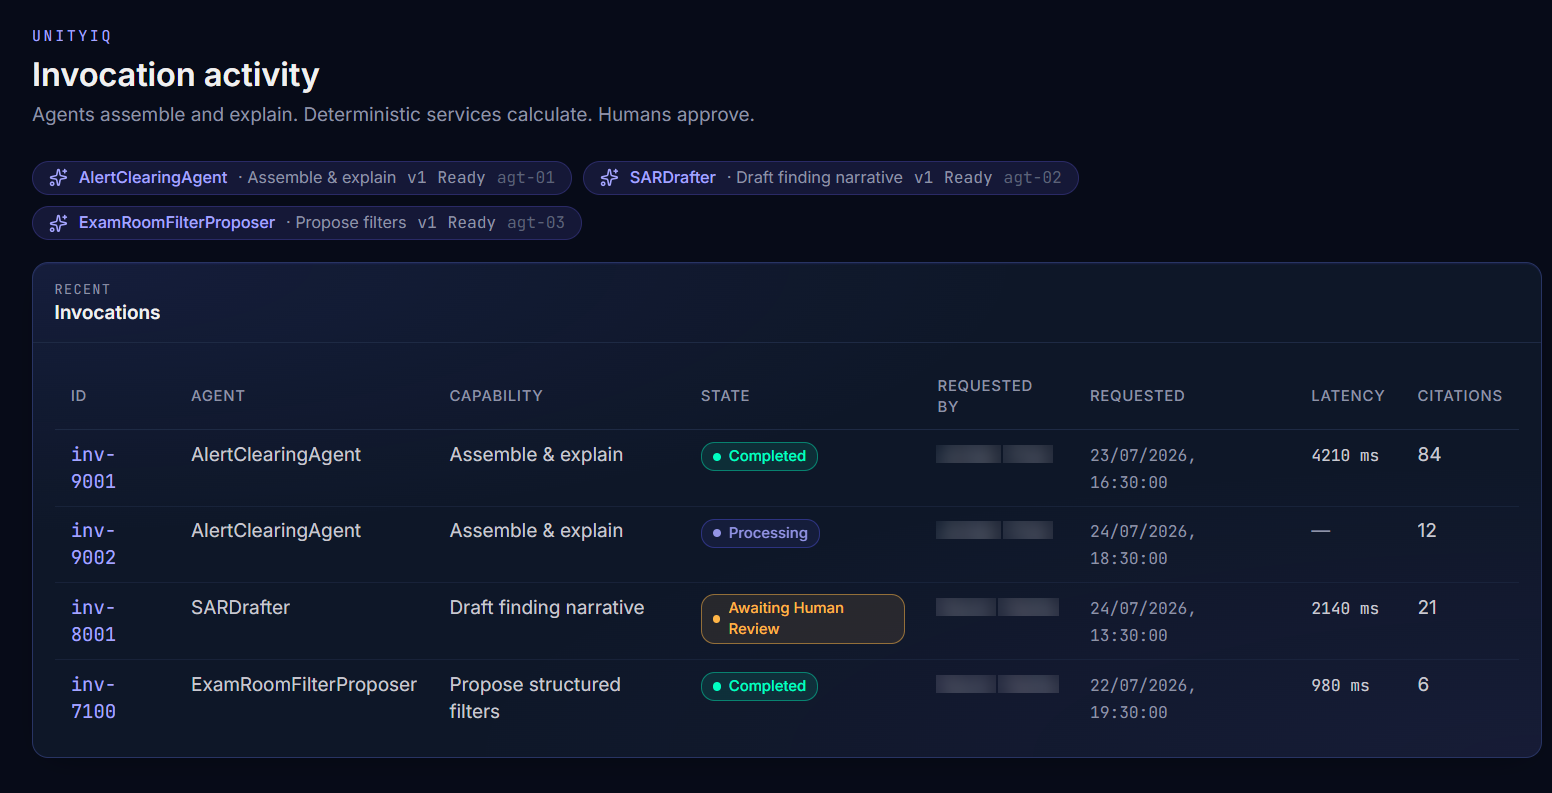Click the AGENT column header
Viewport: 1552px width, 793px height.
tap(218, 396)
